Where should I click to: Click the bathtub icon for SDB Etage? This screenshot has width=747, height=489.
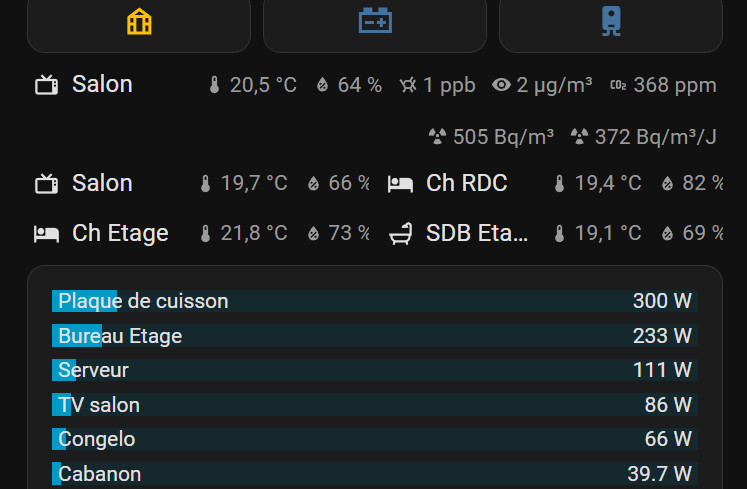pos(400,234)
